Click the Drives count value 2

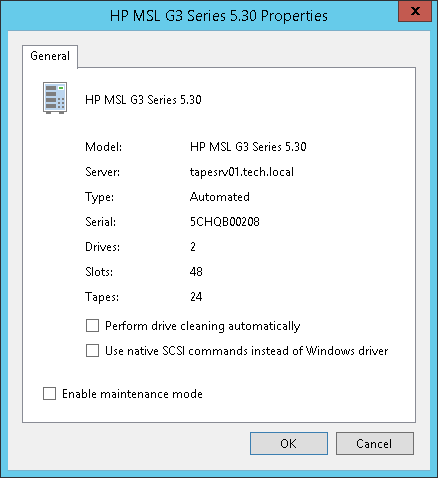pyautogui.click(x=193, y=247)
